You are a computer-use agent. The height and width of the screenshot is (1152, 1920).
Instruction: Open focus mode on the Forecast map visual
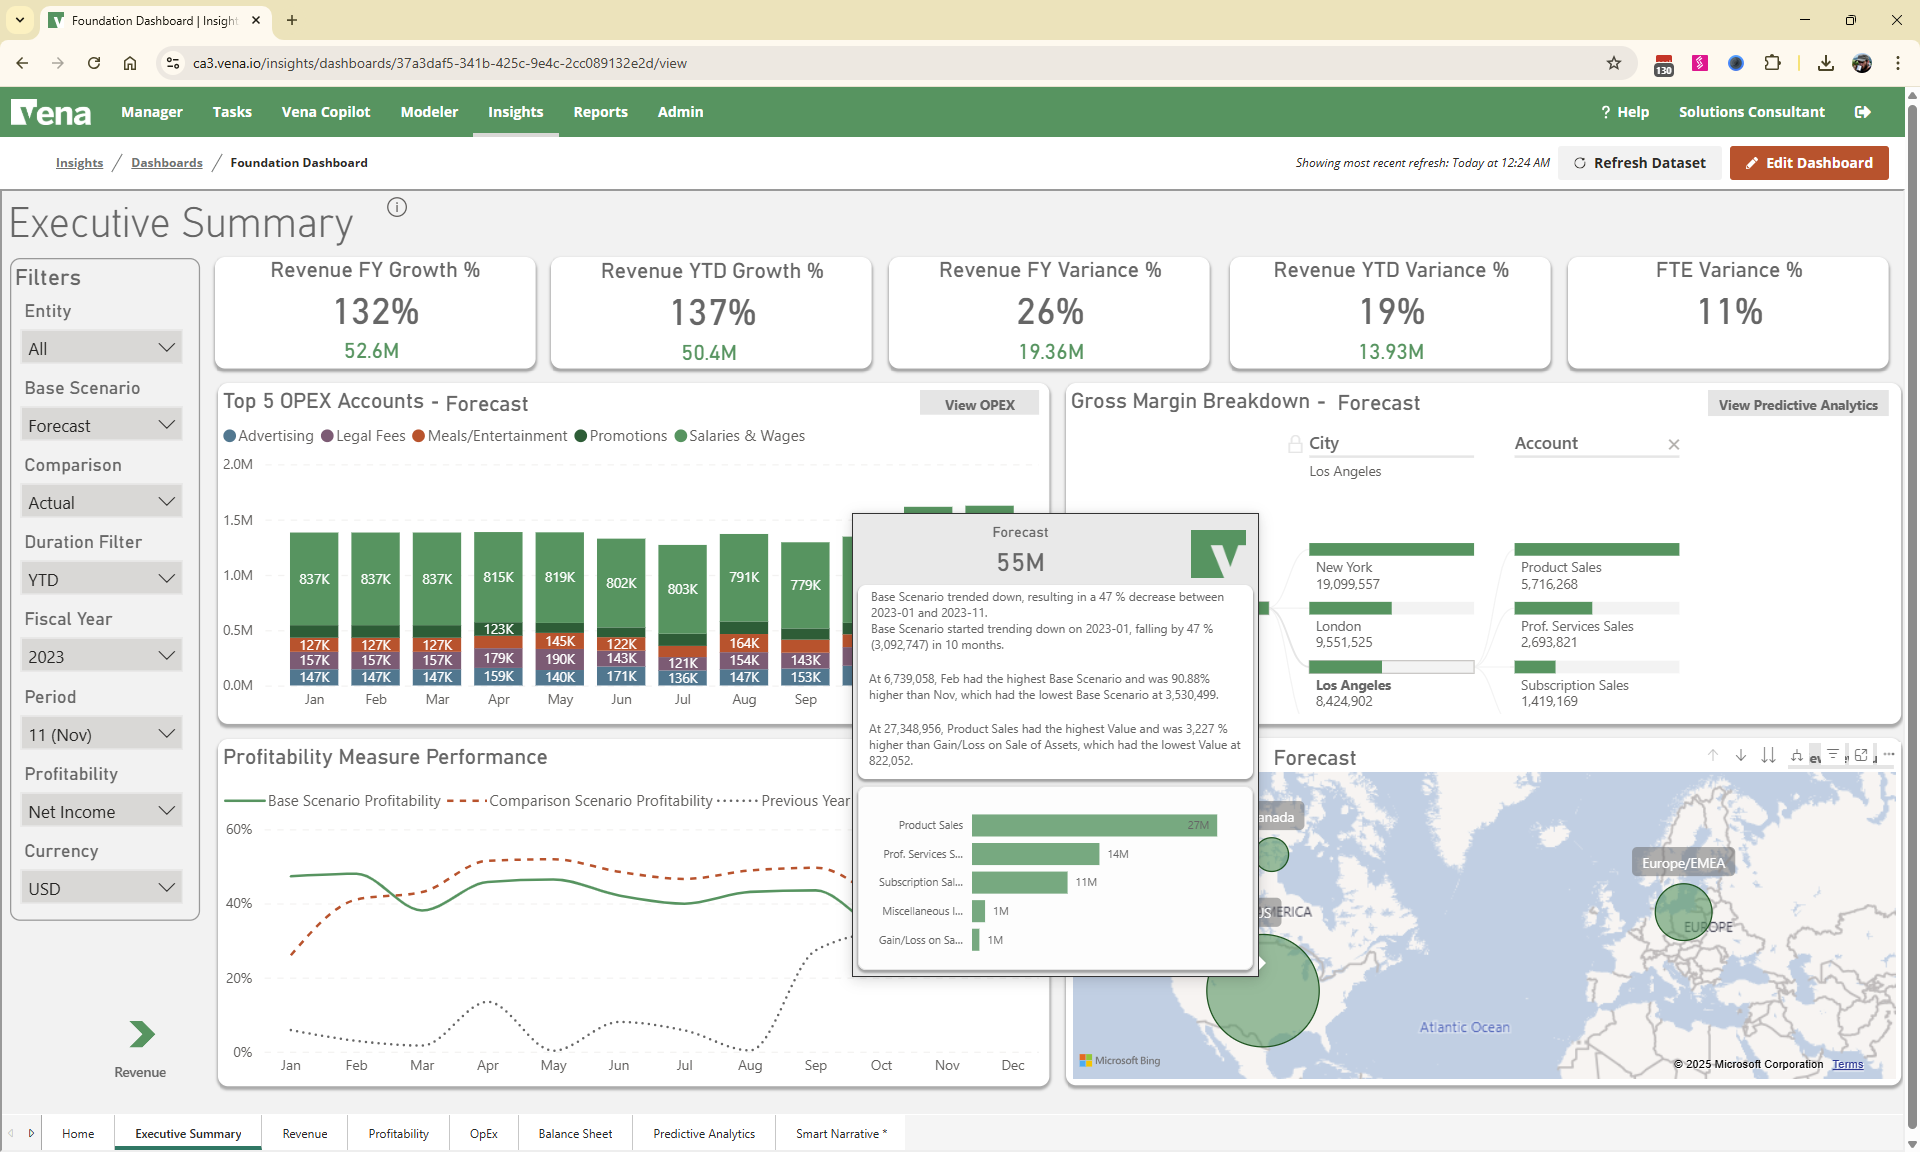click(1861, 756)
